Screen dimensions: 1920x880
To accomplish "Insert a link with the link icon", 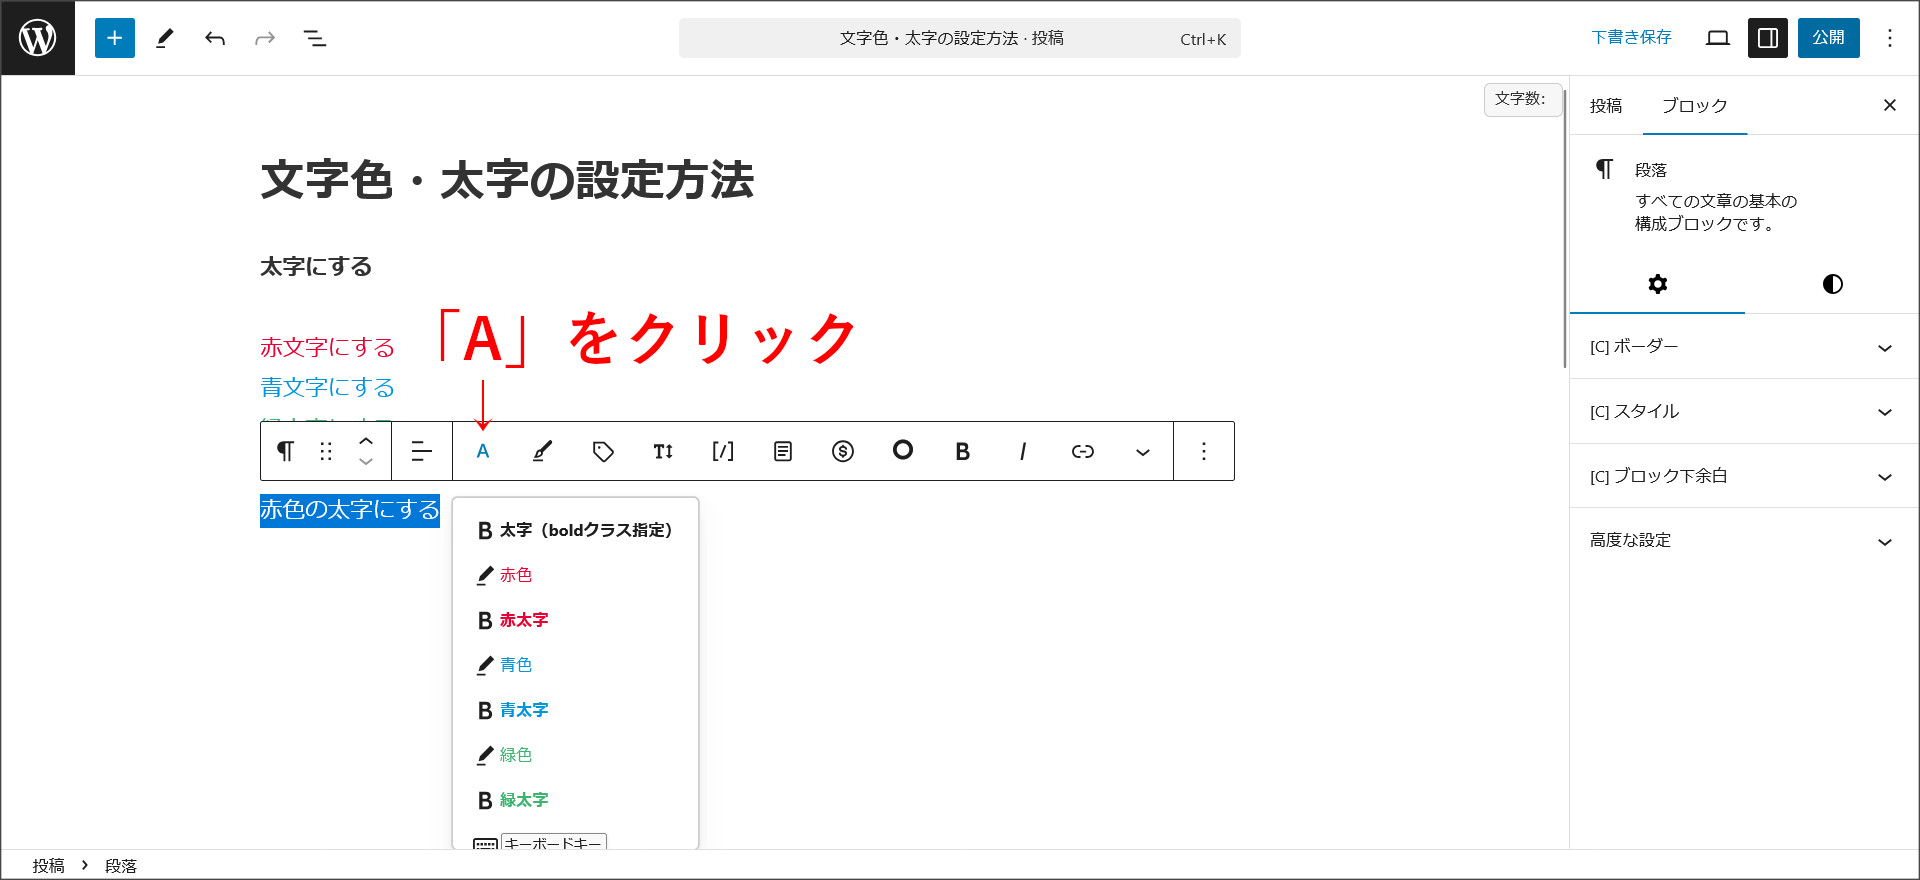I will [x=1083, y=451].
